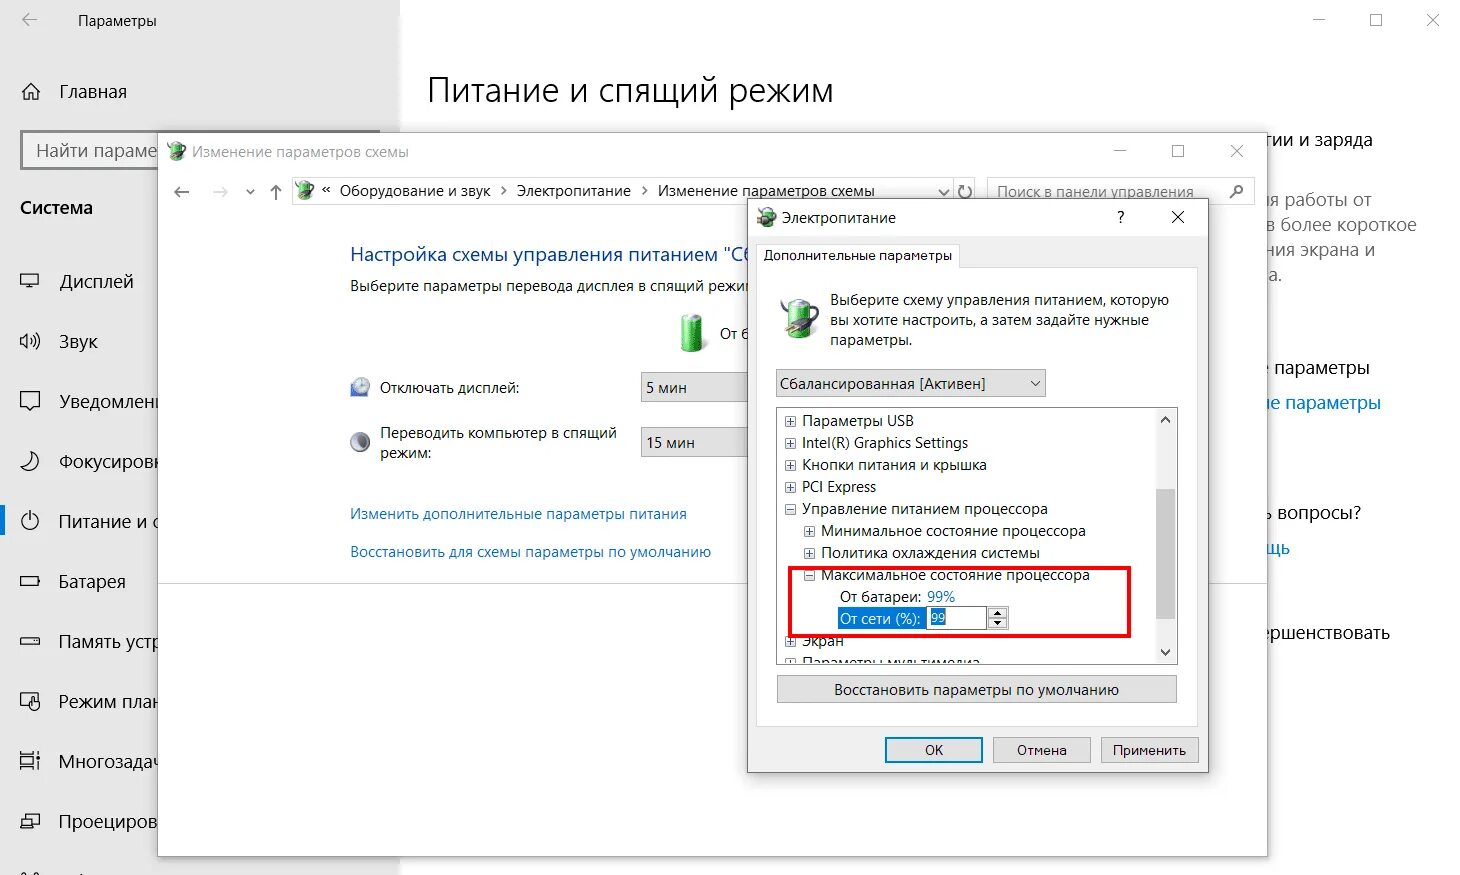The height and width of the screenshot is (875, 1460).
Task: Go up one level in Control Panel
Action: tap(276, 192)
